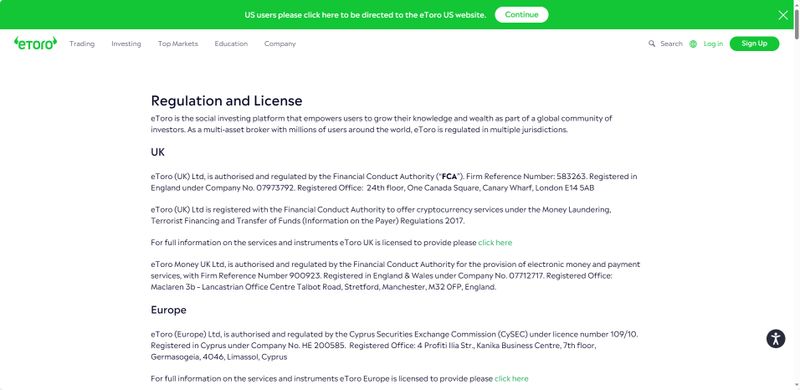
Task: Click 'Firm Reference Number 900923' text
Action: [260, 276]
